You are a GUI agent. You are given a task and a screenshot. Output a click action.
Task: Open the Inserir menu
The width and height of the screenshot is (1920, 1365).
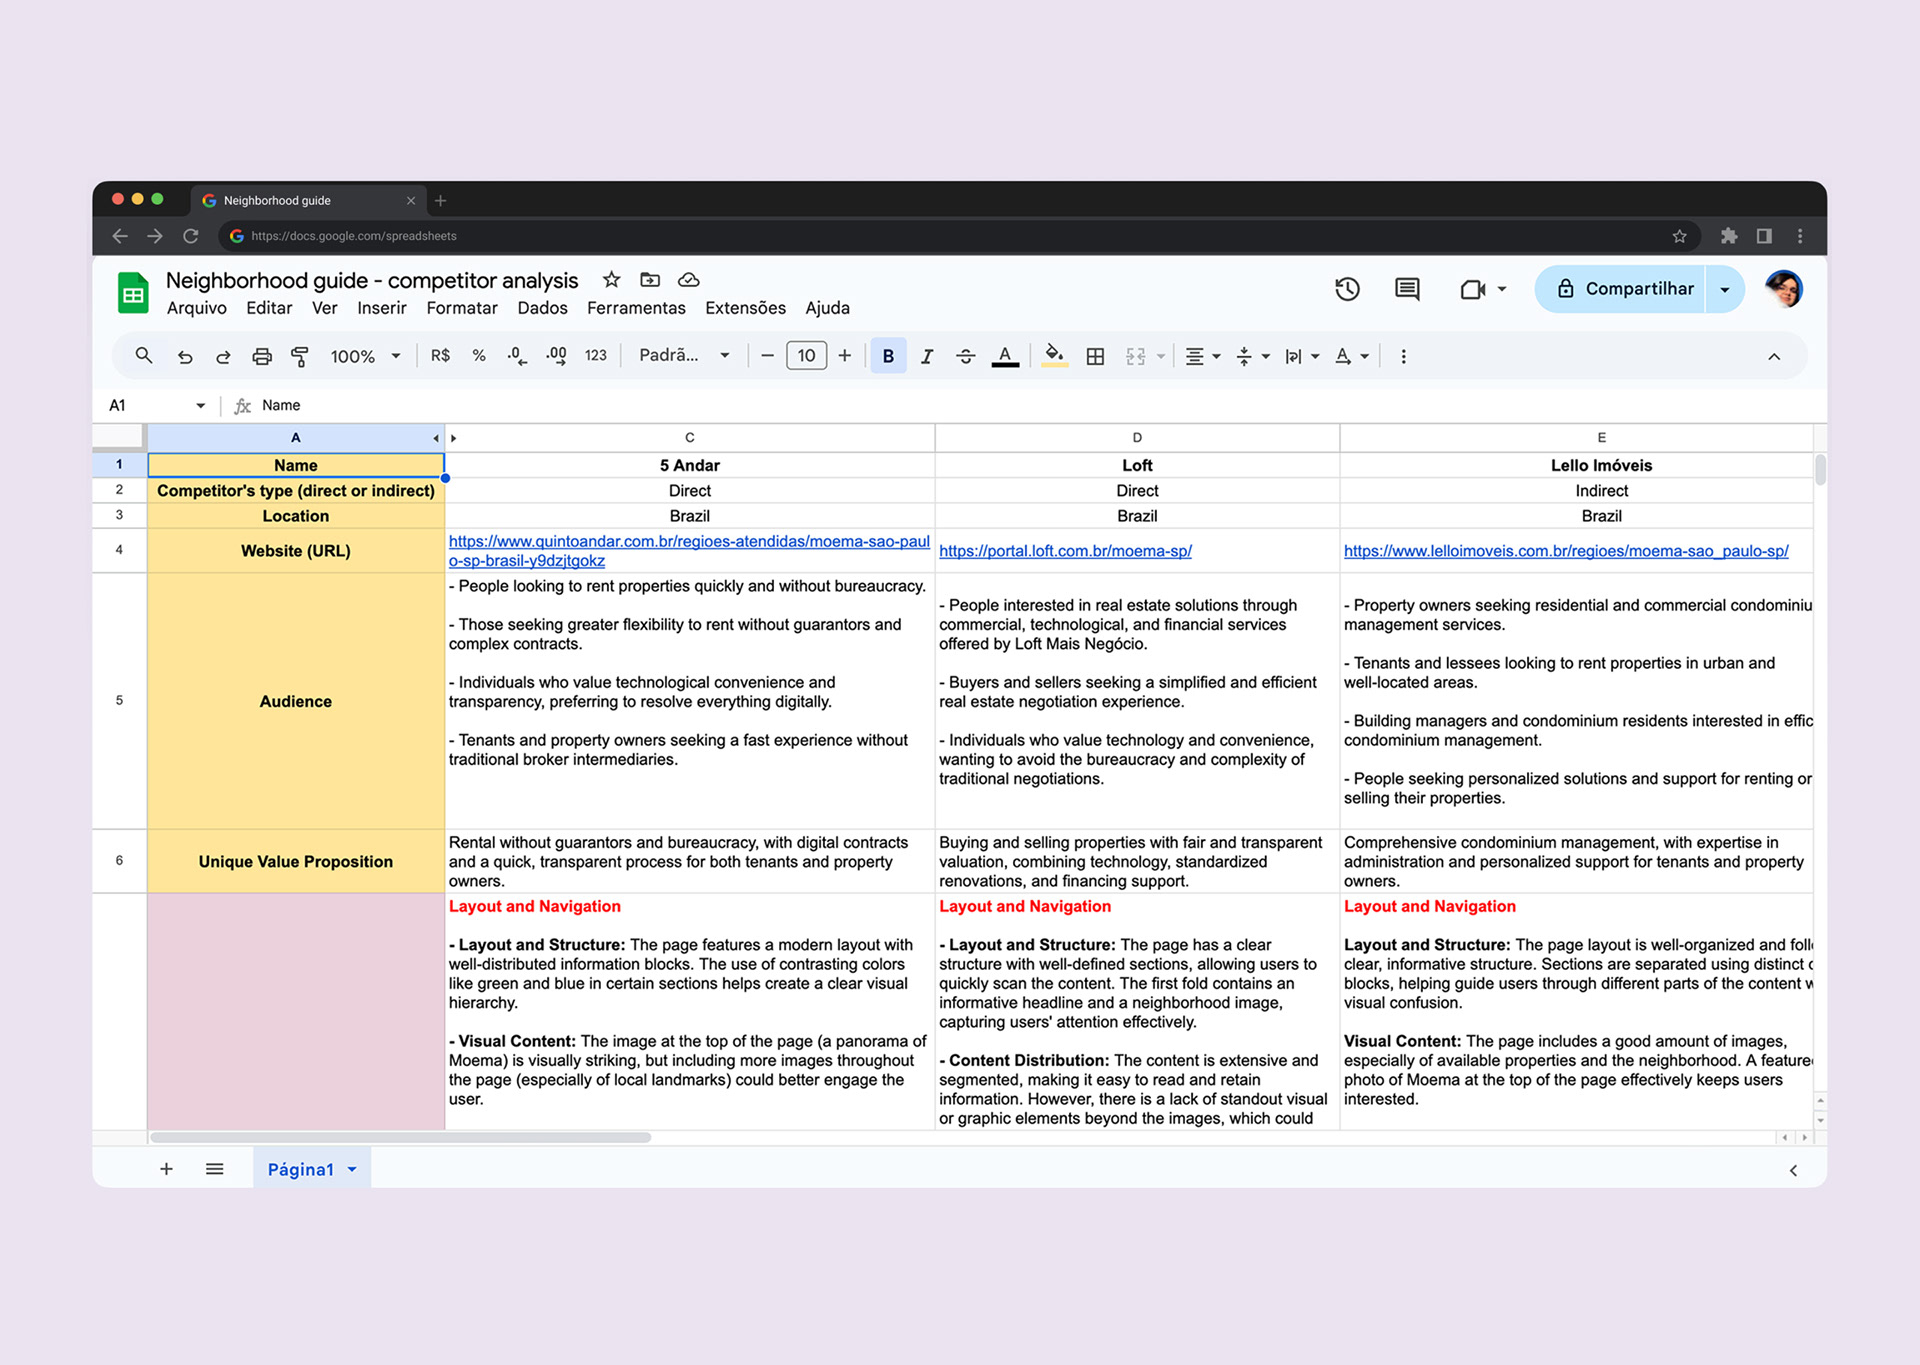pyautogui.click(x=382, y=308)
